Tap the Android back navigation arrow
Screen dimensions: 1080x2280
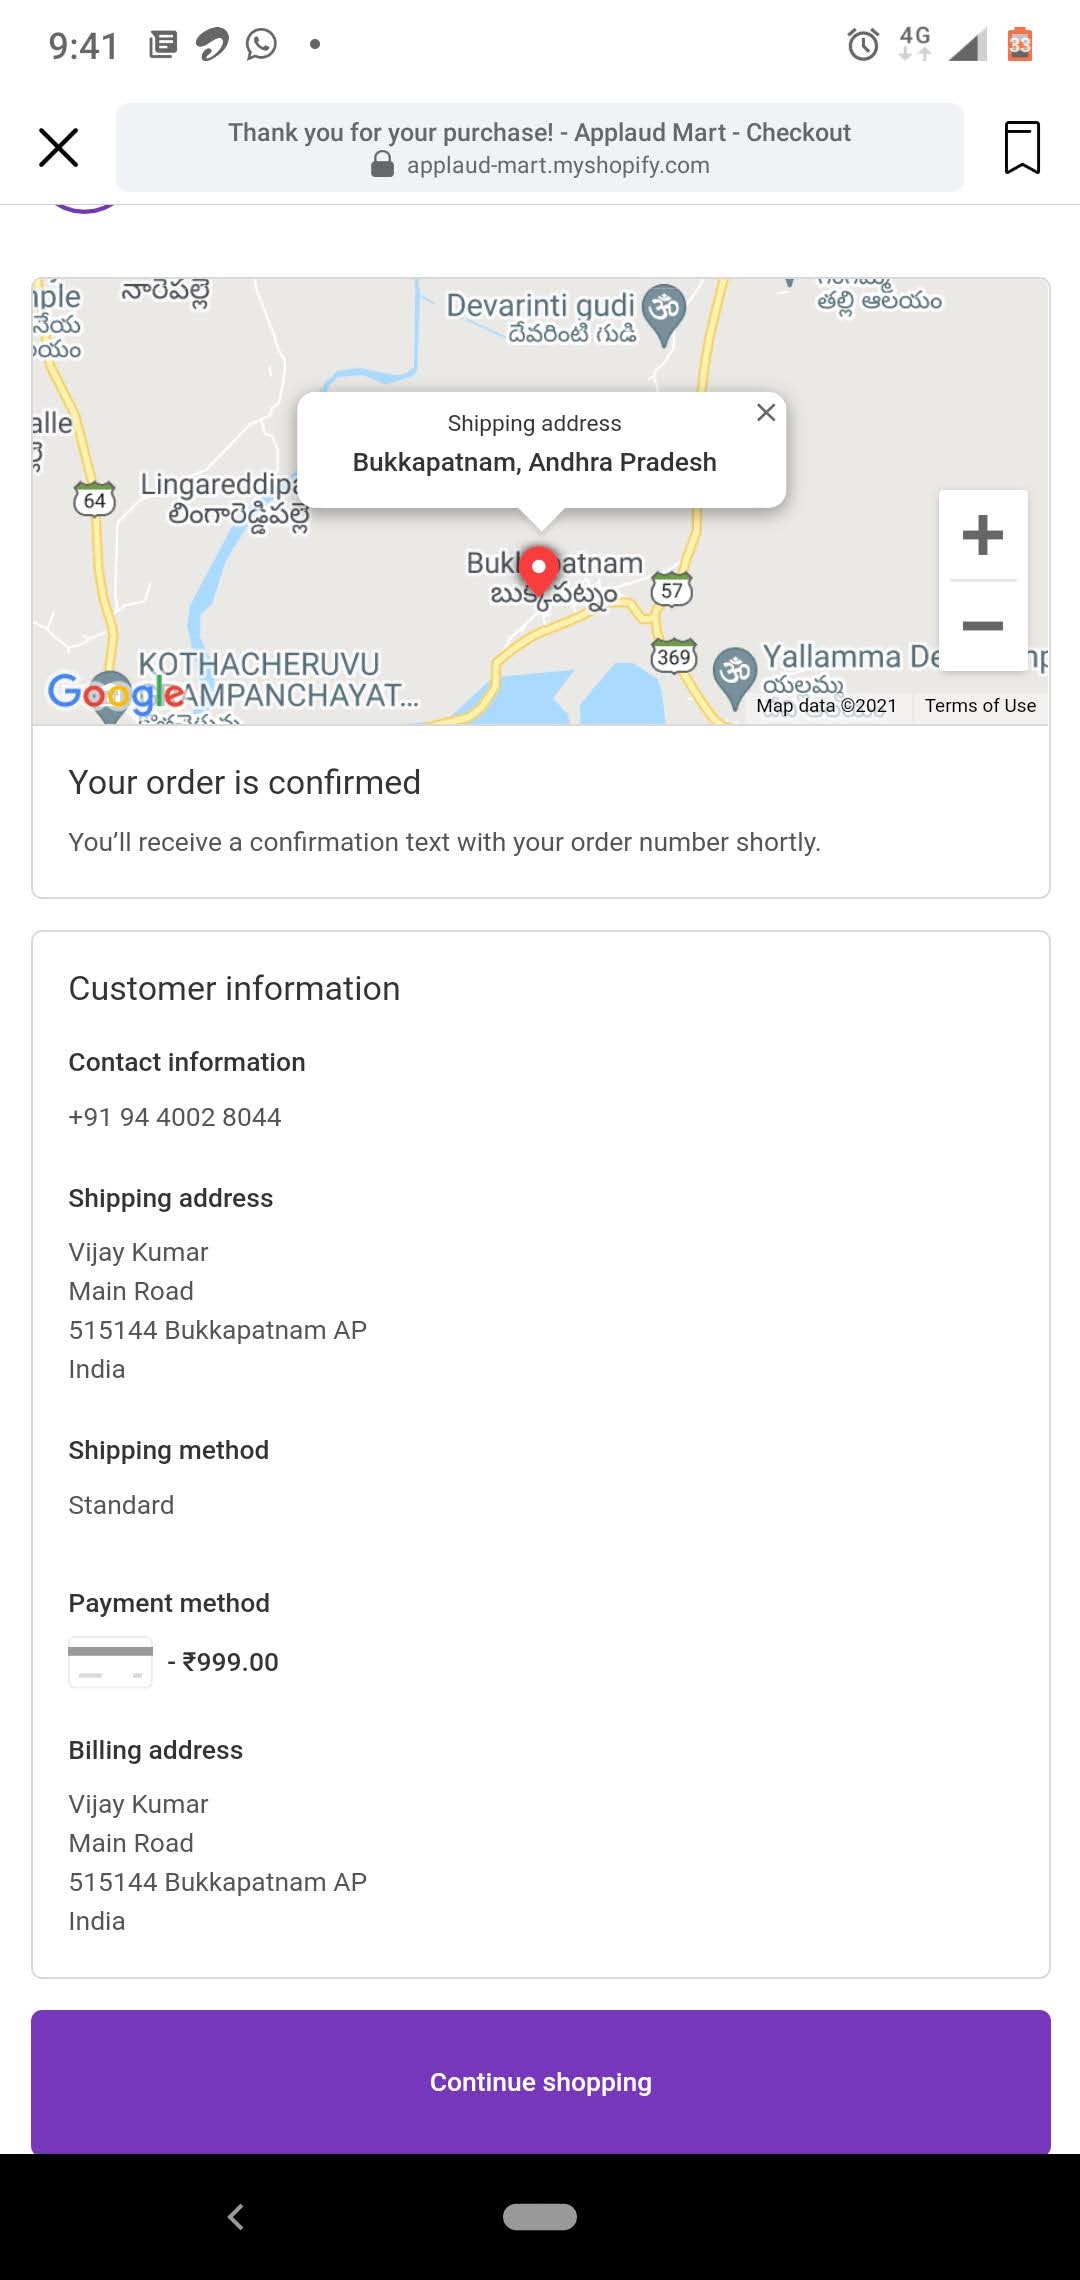(236, 2217)
